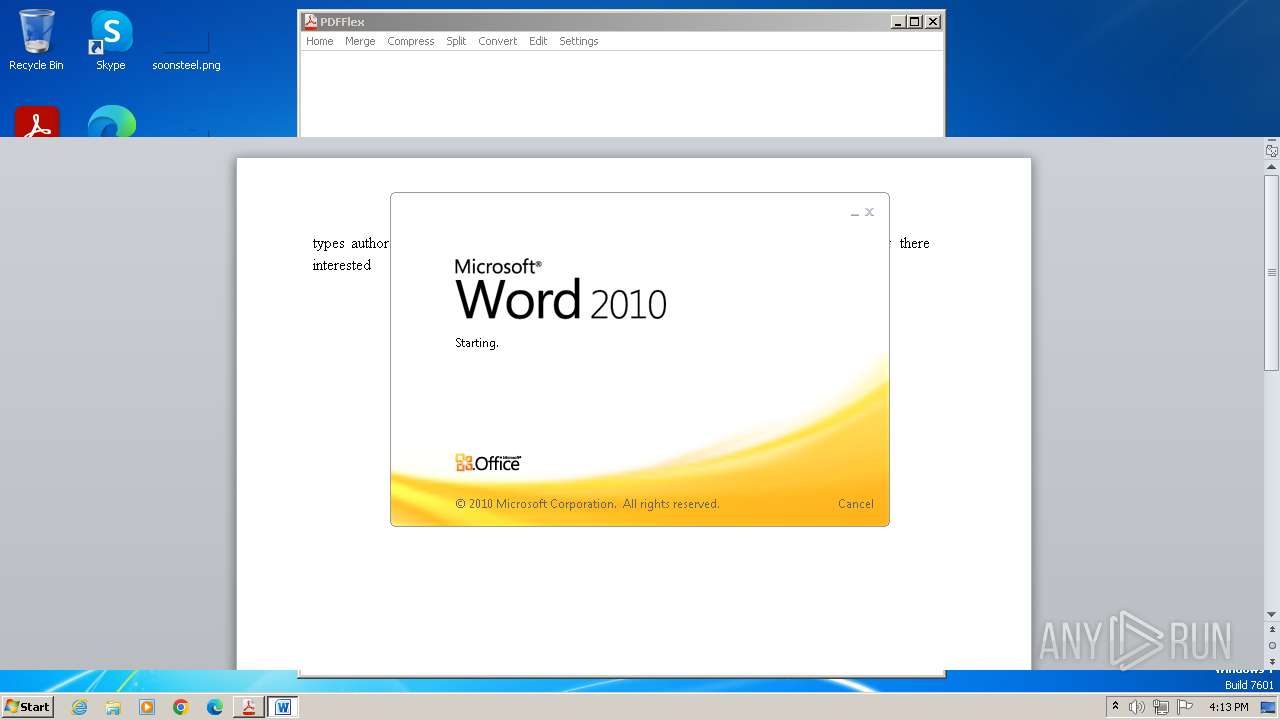Click the Word vertical scrollbar thumb
This screenshot has width=1280, height=720.
(1272, 273)
